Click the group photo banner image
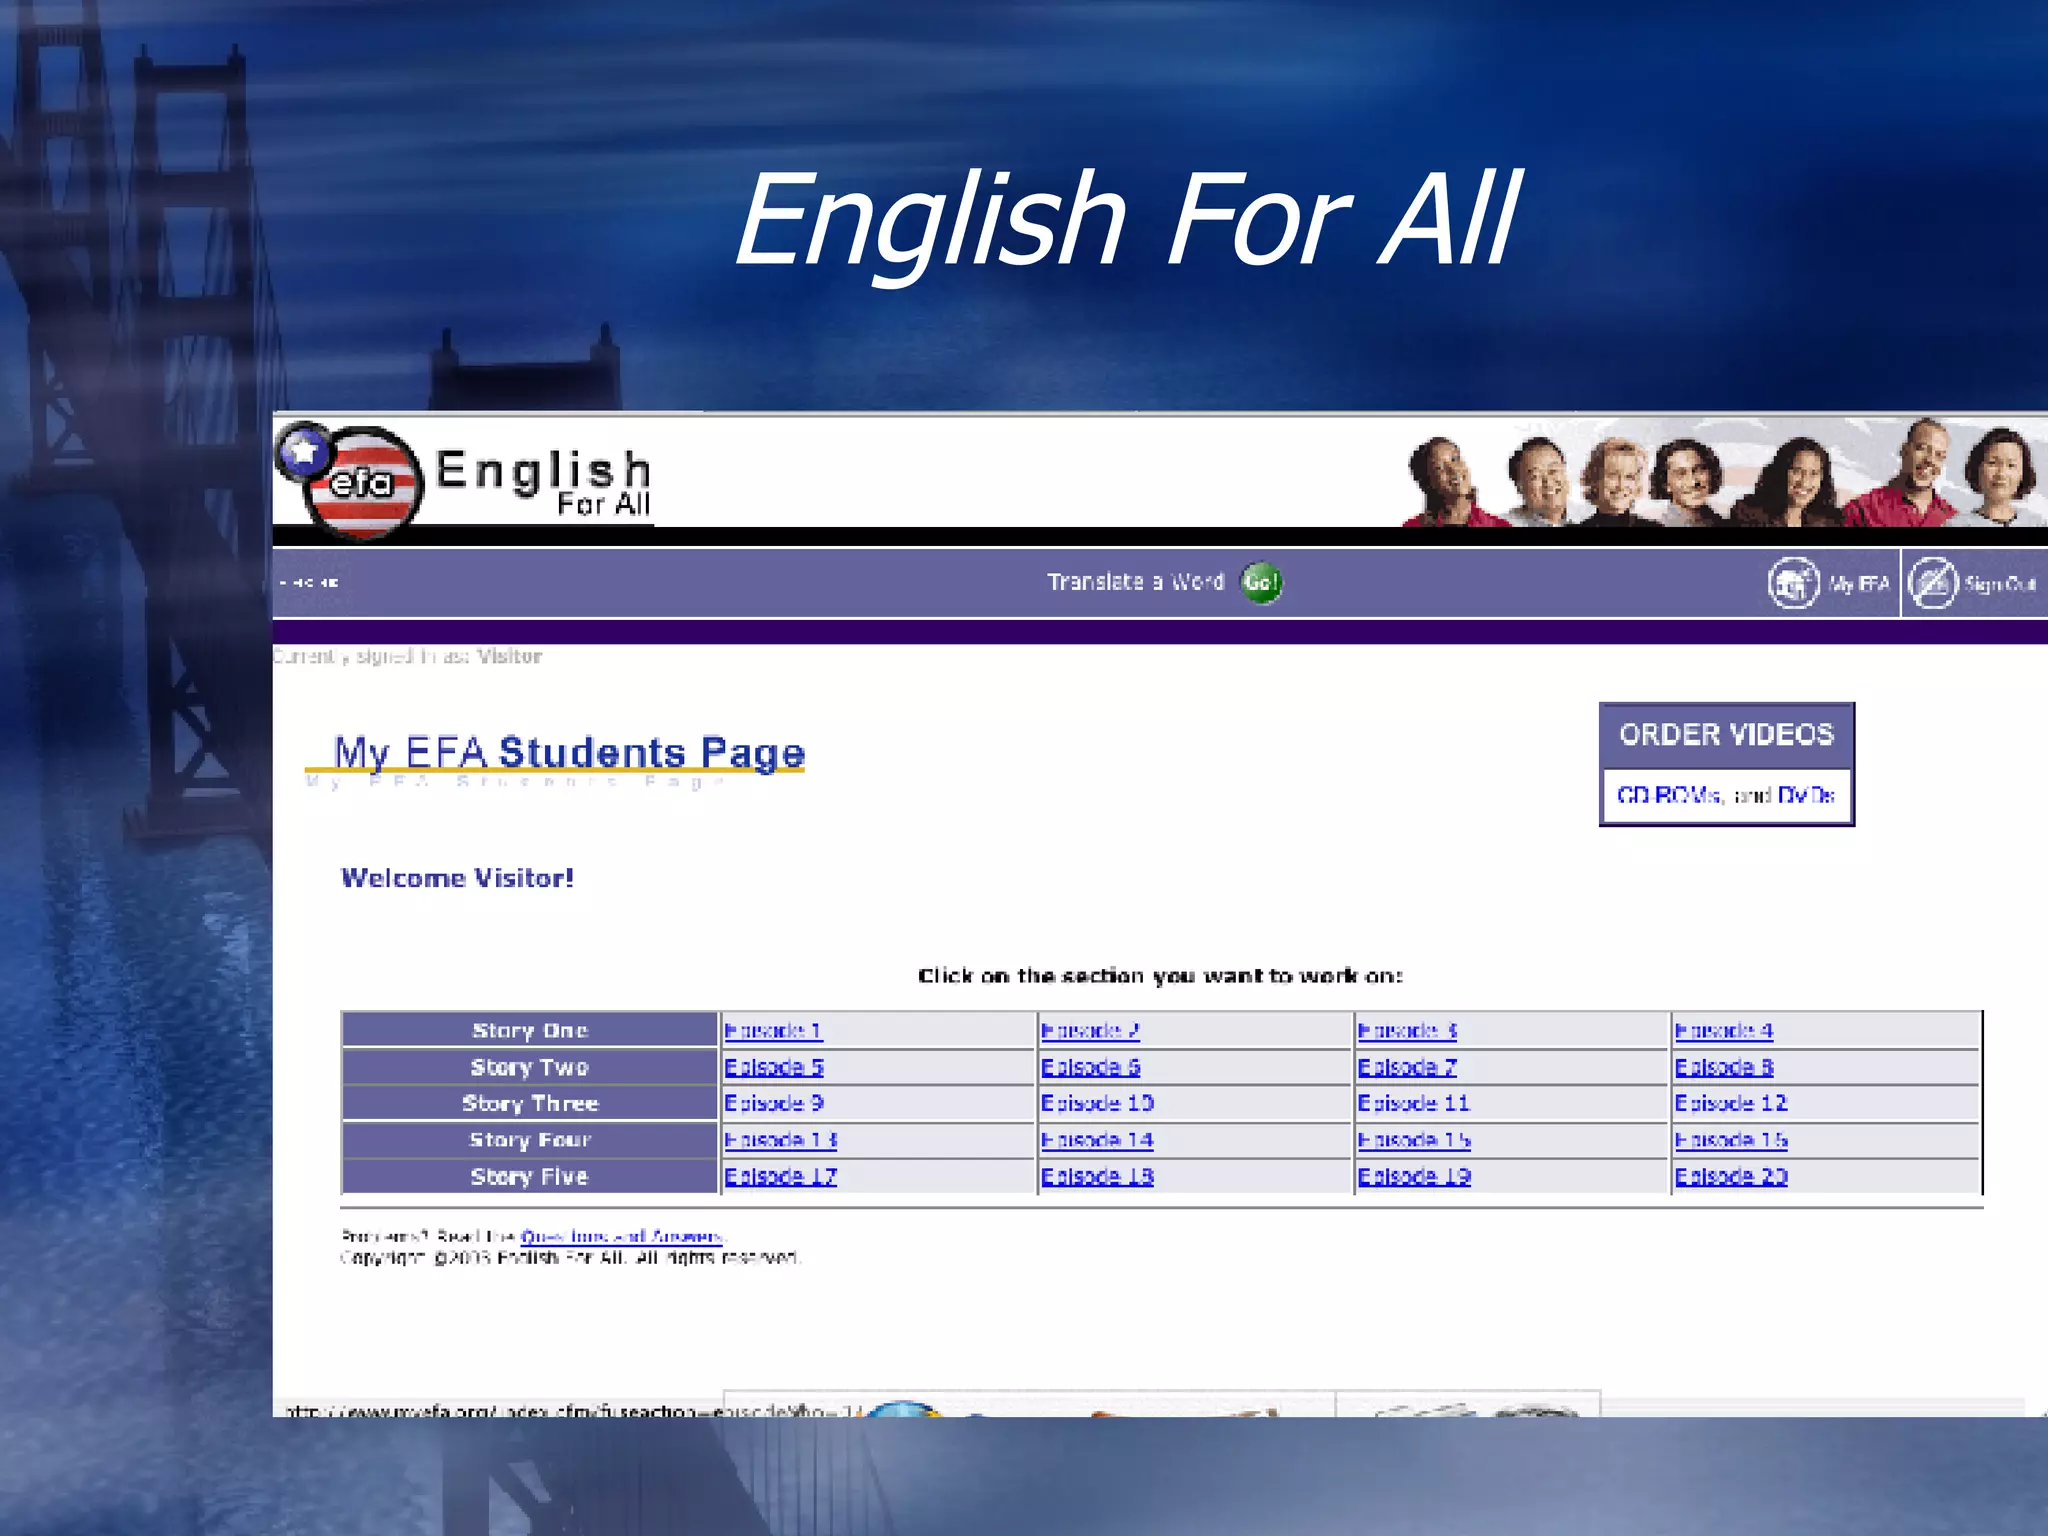The image size is (2048, 1536). point(1722,473)
